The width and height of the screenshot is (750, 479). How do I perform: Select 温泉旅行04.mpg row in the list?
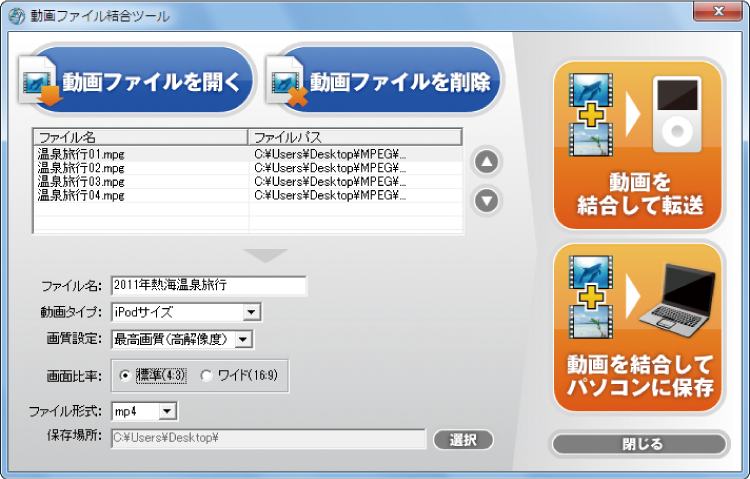coord(82,196)
